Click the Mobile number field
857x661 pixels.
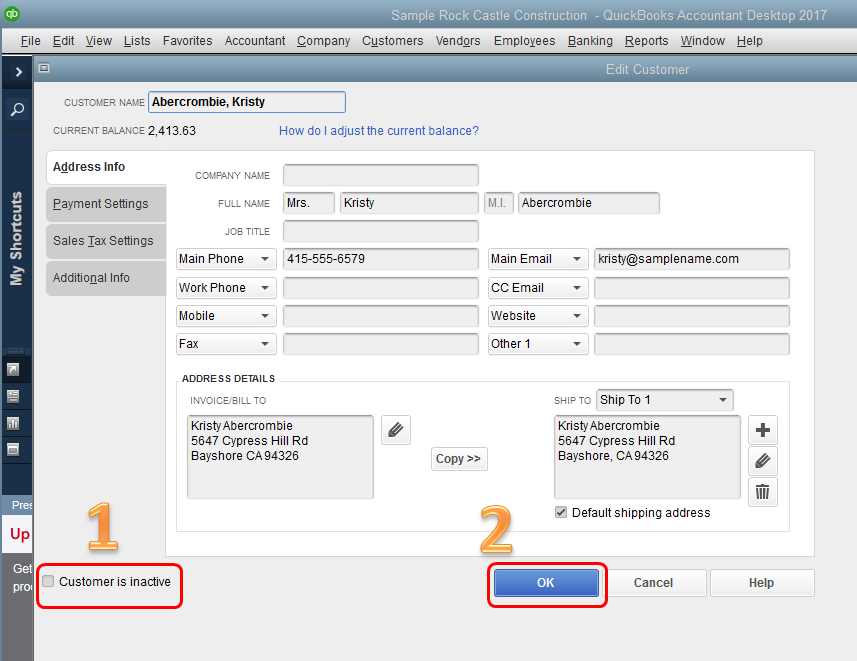coord(381,315)
